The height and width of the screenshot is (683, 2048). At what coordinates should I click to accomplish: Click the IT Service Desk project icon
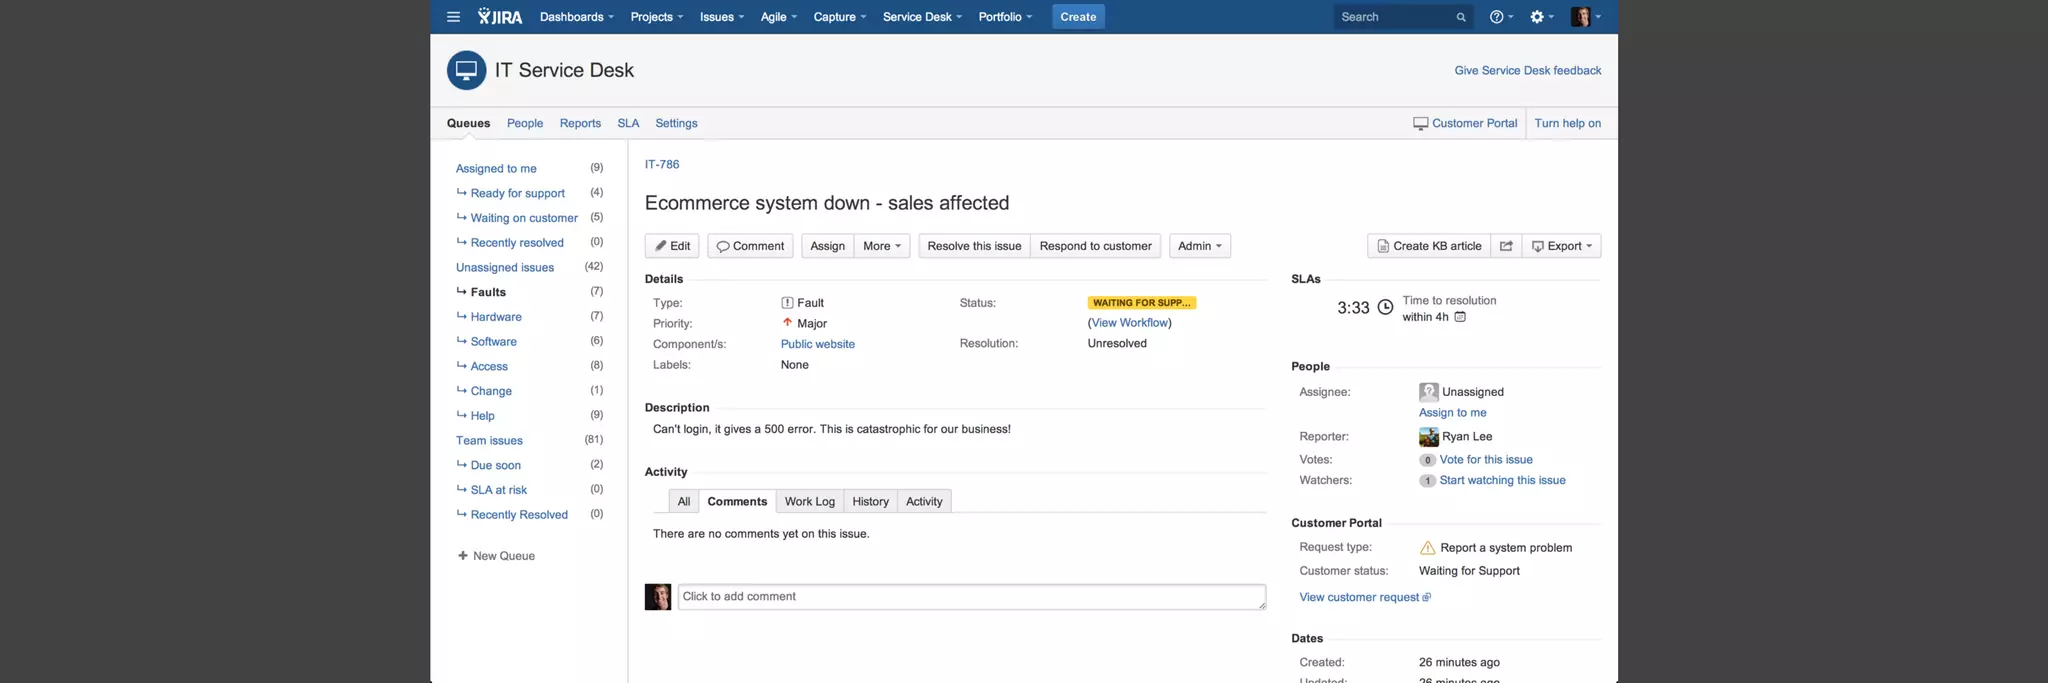(466, 71)
